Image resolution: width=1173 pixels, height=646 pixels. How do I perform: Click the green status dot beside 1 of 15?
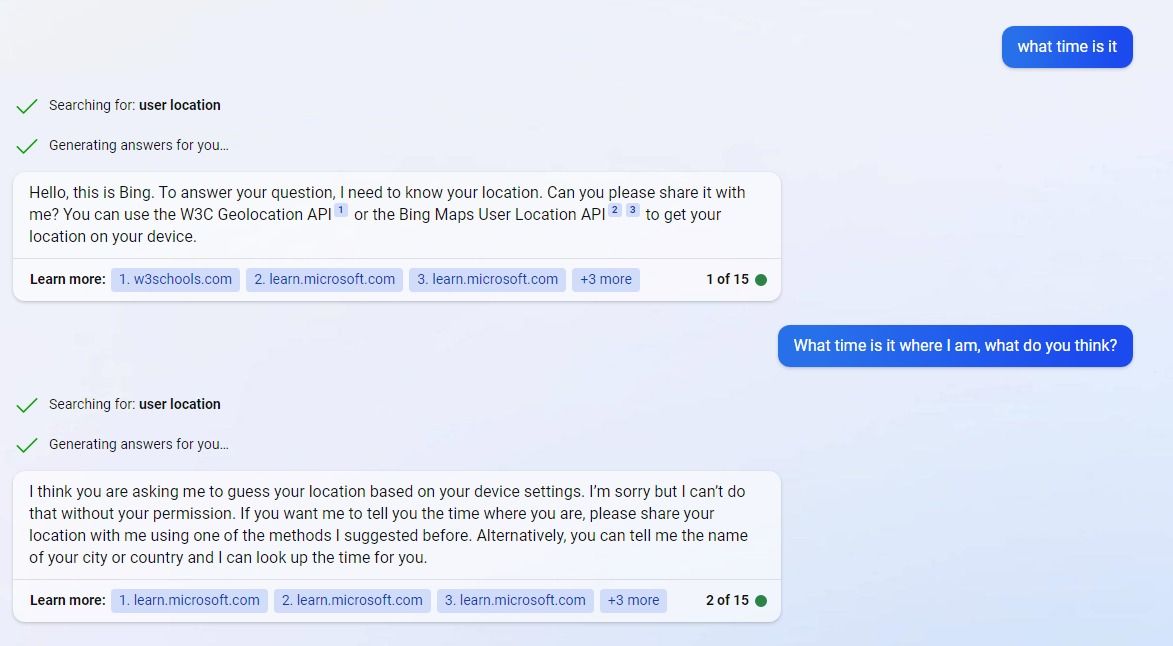pos(763,280)
